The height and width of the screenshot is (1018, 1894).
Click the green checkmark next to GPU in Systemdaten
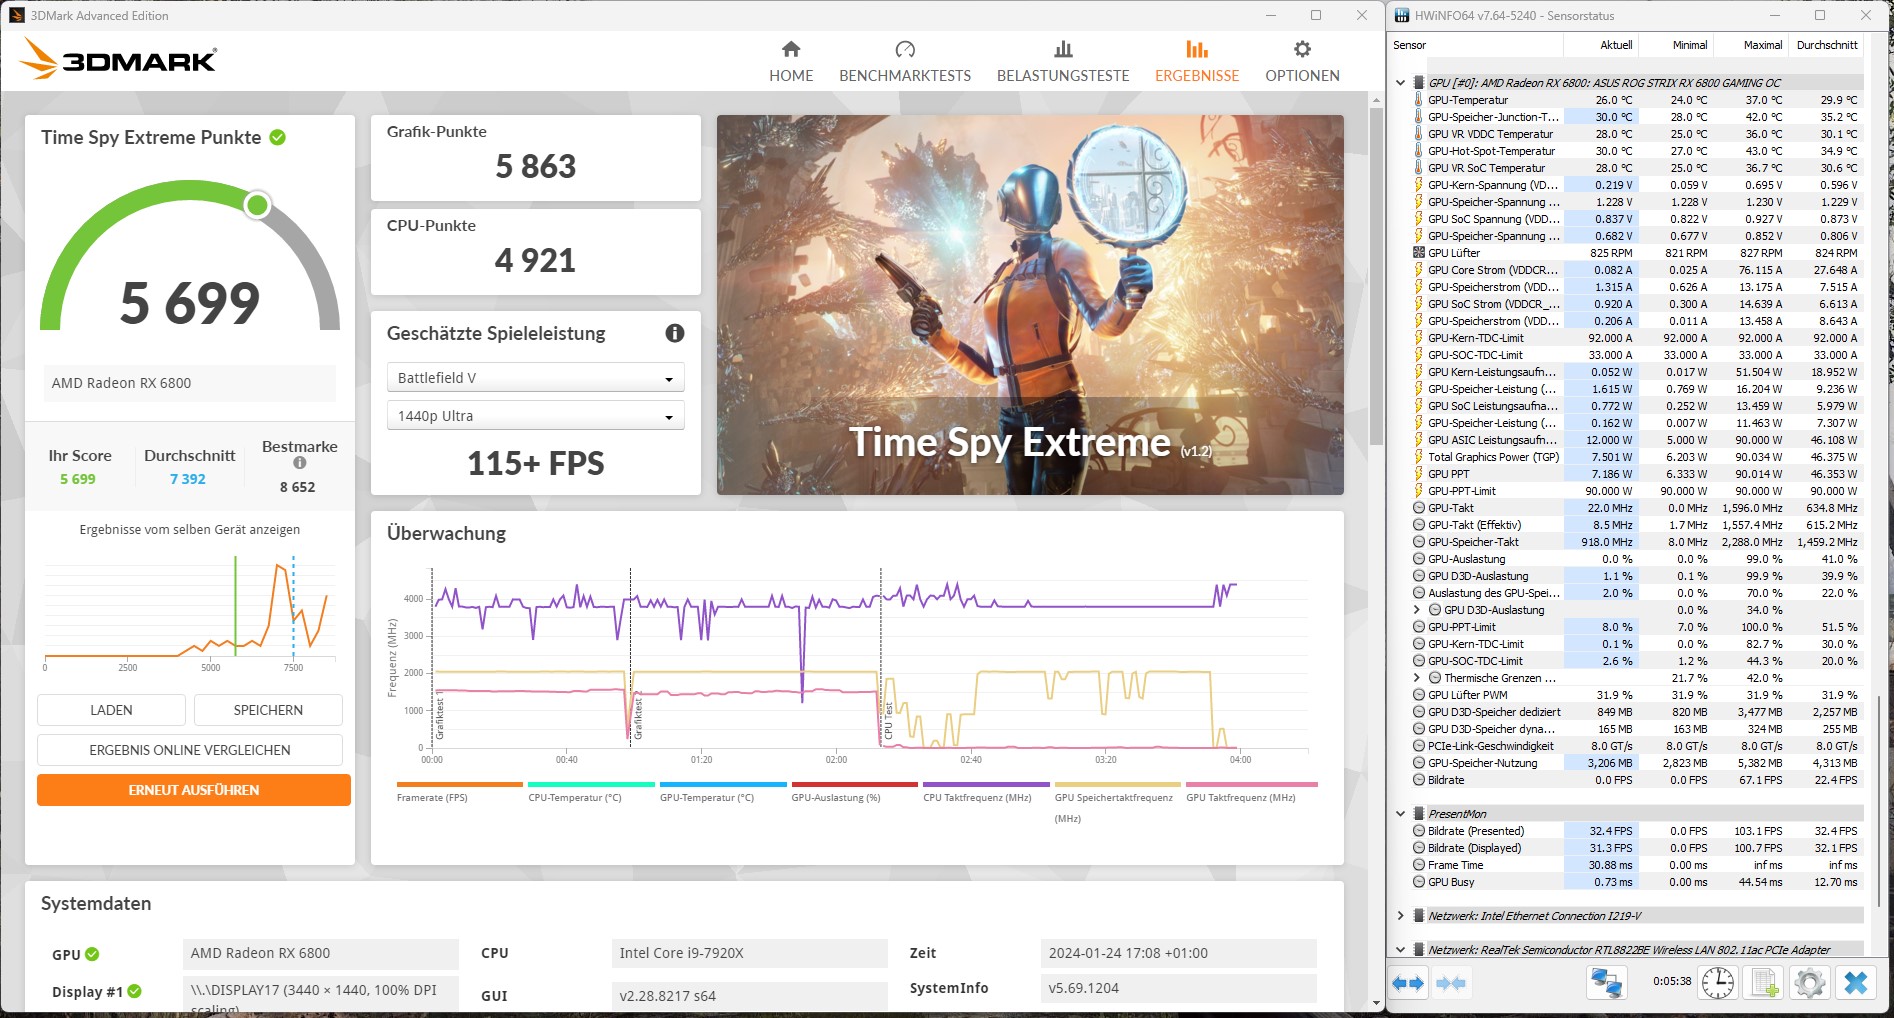pyautogui.click(x=92, y=954)
